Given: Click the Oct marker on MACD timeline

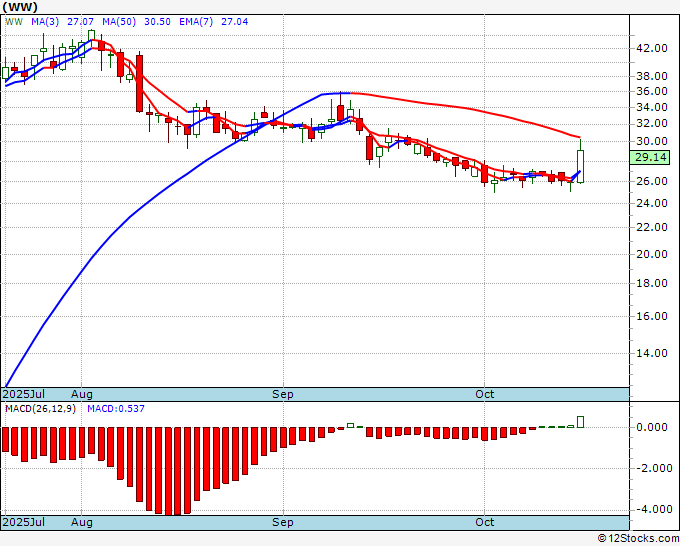Looking at the screenshot, I should tap(484, 522).
